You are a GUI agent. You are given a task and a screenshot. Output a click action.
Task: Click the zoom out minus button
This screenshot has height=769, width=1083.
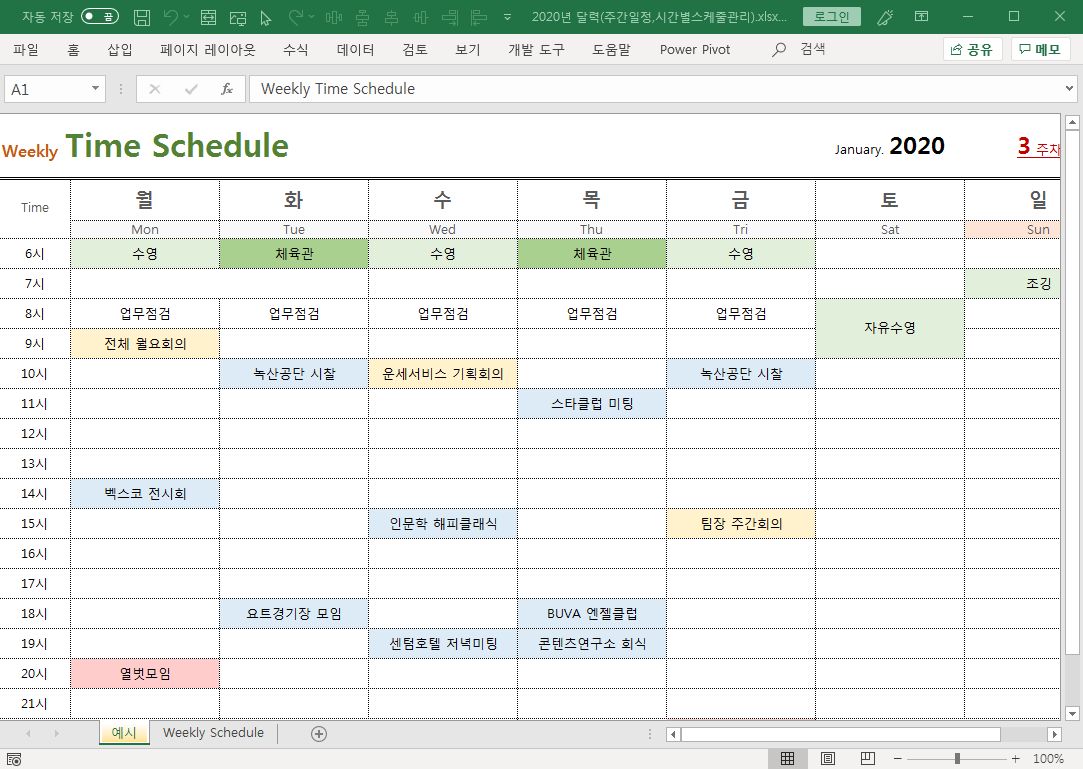coord(897,759)
